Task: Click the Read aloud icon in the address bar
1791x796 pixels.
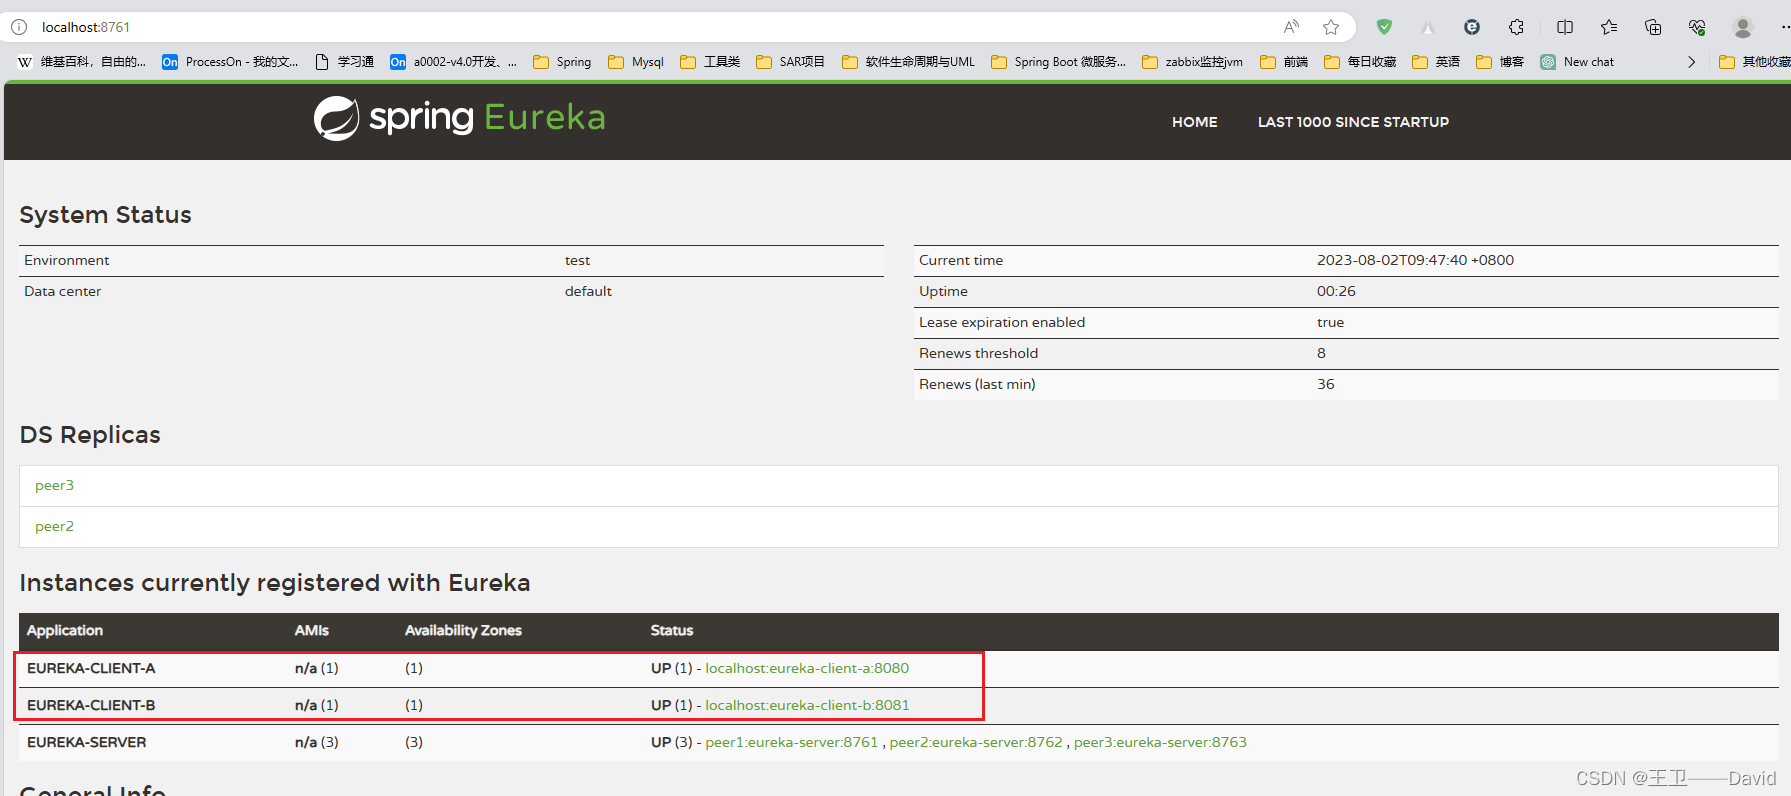Action: tap(1292, 27)
